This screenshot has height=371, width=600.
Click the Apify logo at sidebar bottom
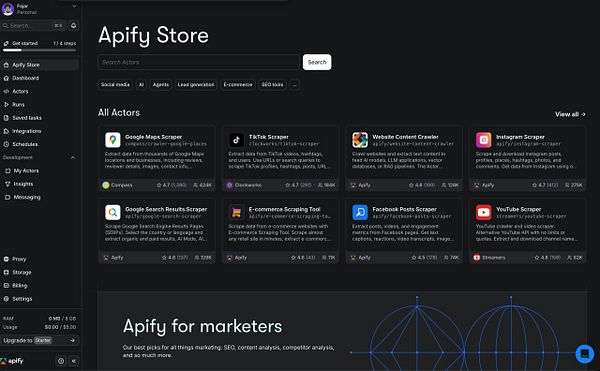pos(12,361)
